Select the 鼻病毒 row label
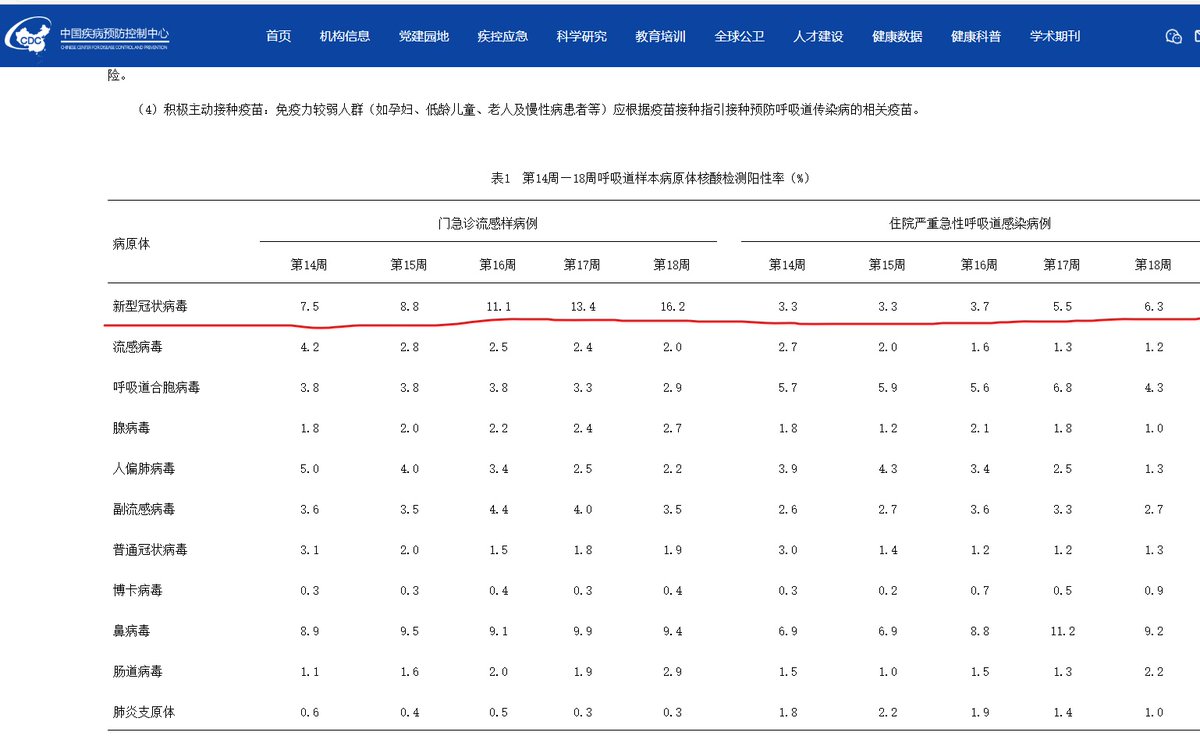Image resolution: width=1200 pixels, height=743 pixels. [131, 631]
